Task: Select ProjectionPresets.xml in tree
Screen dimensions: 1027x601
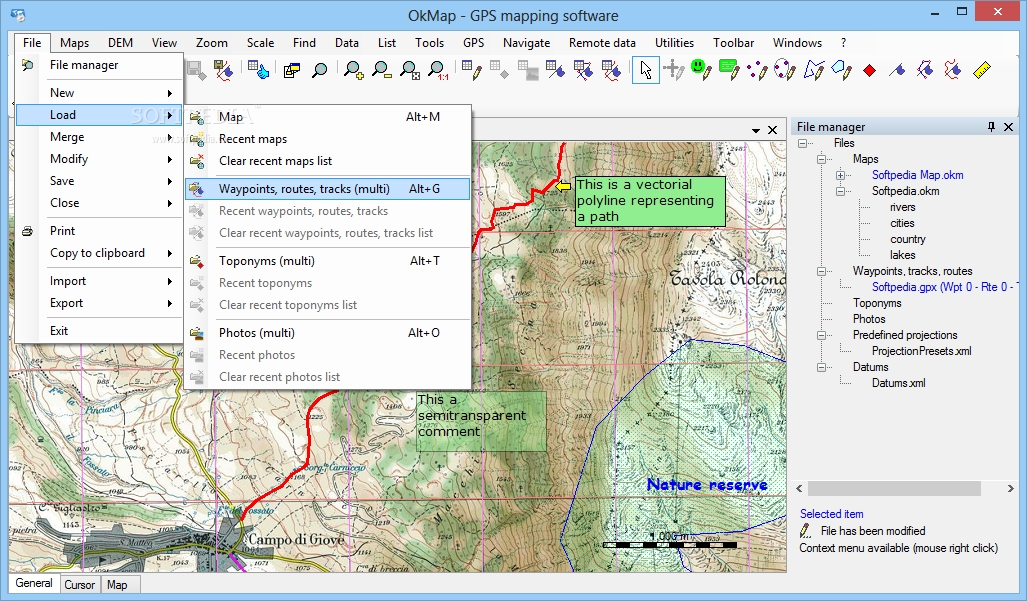Action: click(x=922, y=351)
